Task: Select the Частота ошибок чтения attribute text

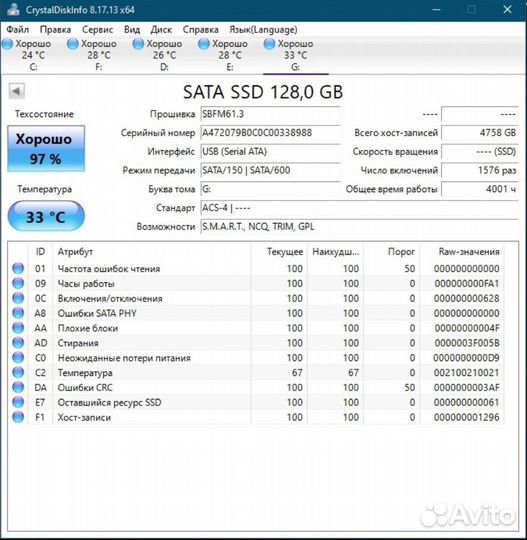Action: point(109,269)
